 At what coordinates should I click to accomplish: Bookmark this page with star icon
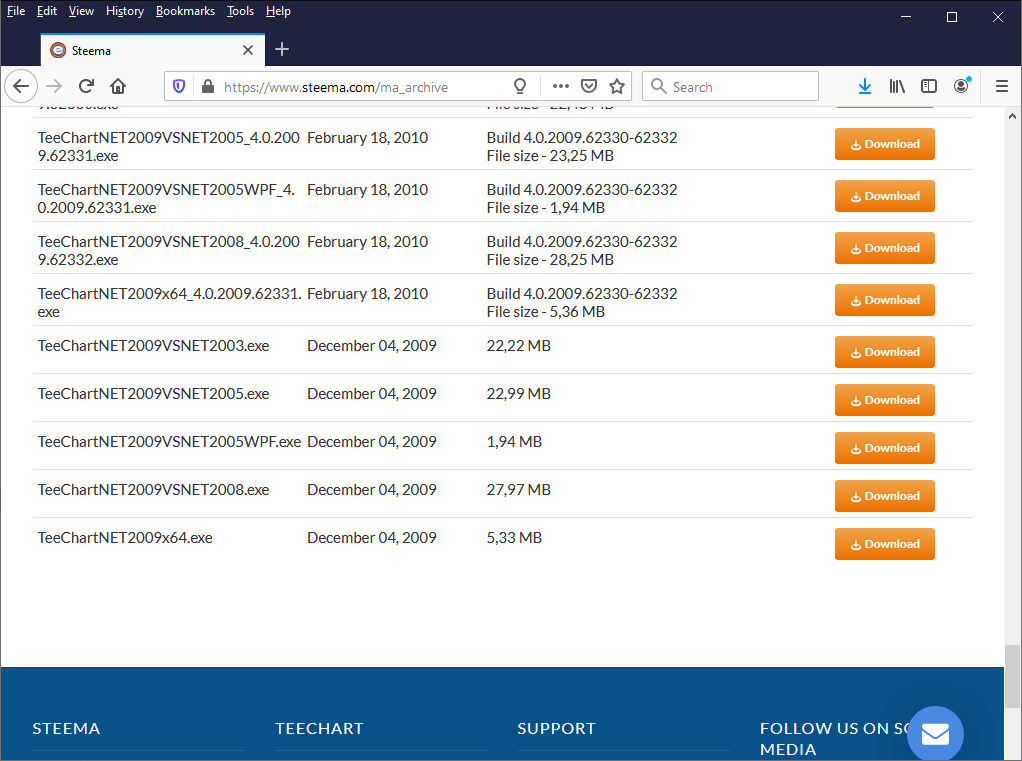pos(617,86)
